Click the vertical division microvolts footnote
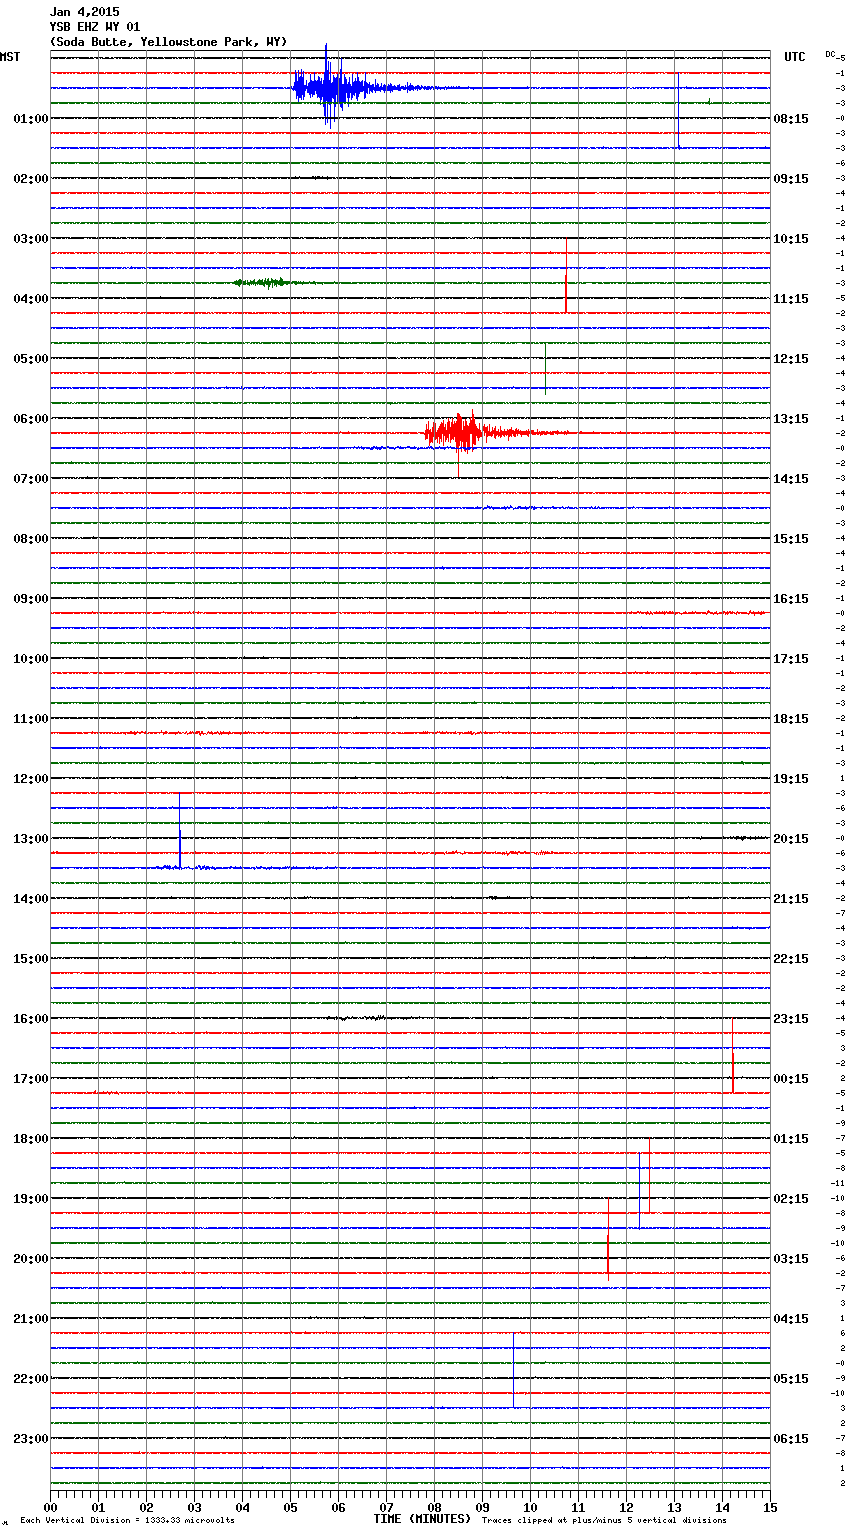The image size is (850, 1534). (x=127, y=1520)
